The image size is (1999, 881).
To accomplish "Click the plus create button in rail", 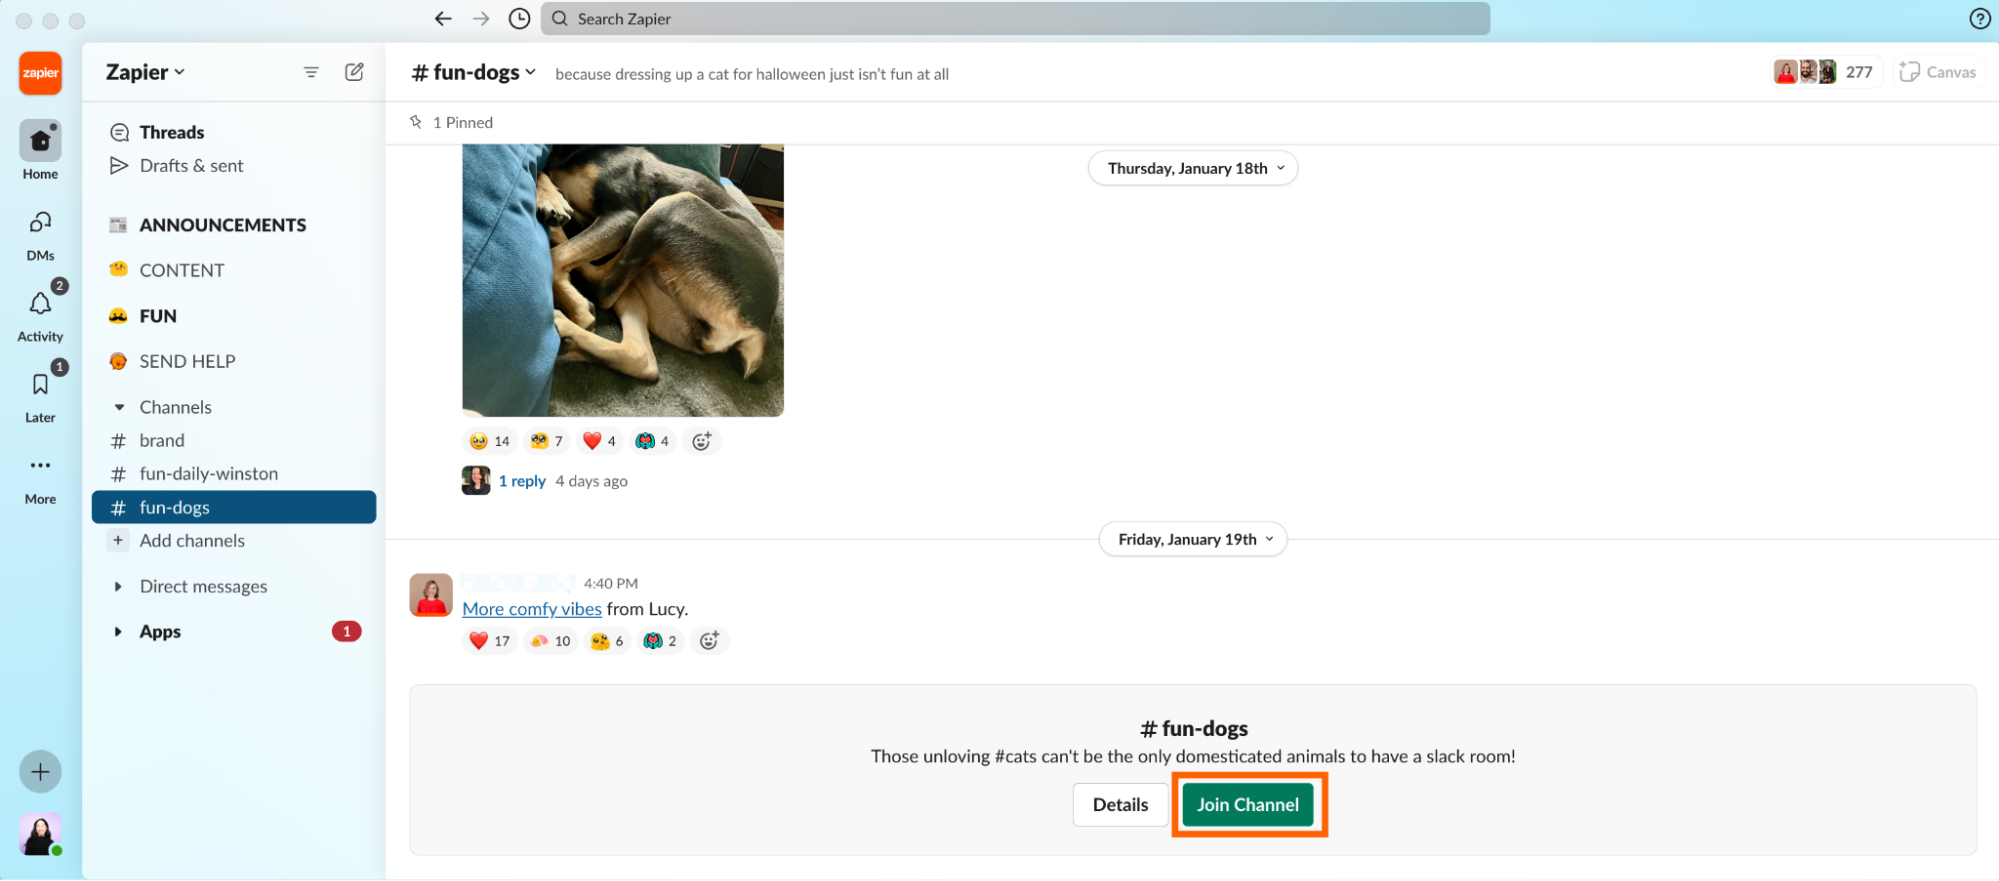I will point(40,772).
